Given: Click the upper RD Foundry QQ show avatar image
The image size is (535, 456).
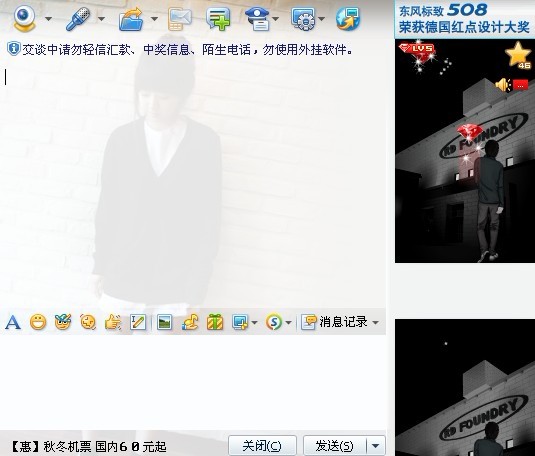Looking at the screenshot, I should pos(465,151).
